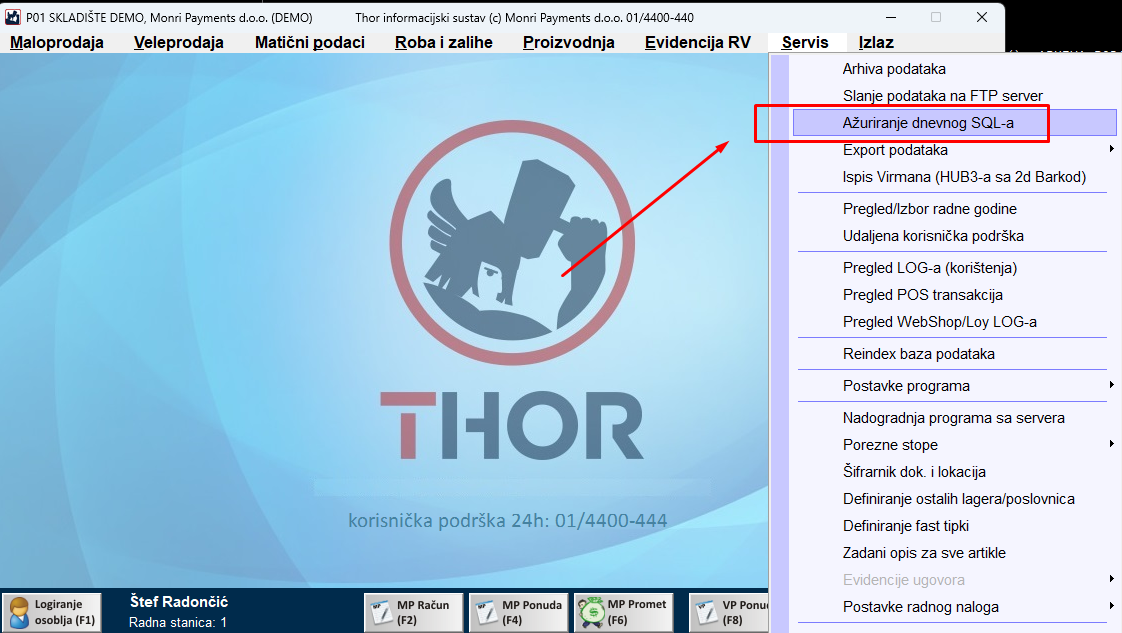Viewport: 1122px width, 633px height.
Task: Open MP Ponuda (F4) button
Action: pyautogui.click(x=519, y=612)
